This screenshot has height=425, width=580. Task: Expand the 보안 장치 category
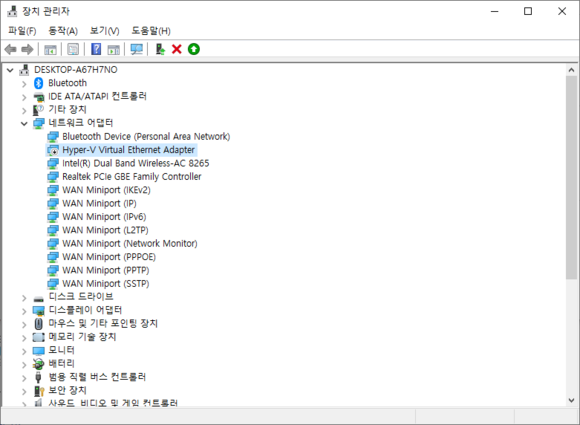24,391
